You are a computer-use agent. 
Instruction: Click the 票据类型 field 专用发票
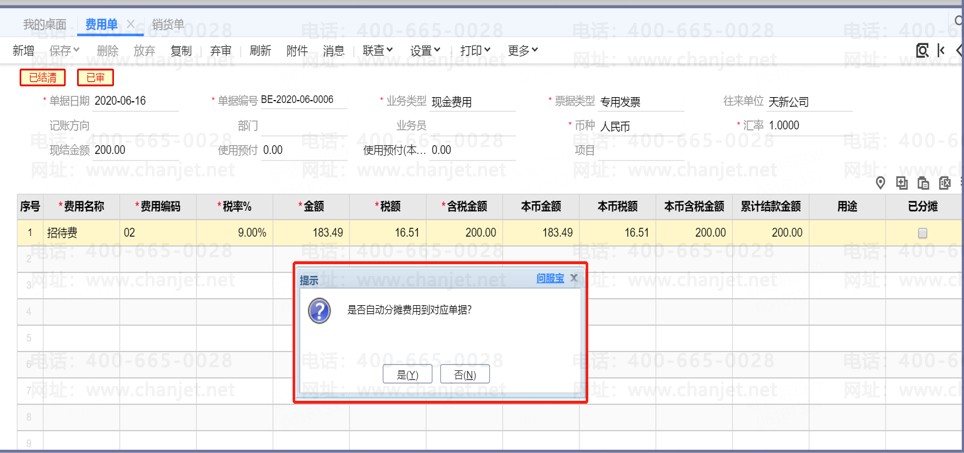tap(641, 102)
